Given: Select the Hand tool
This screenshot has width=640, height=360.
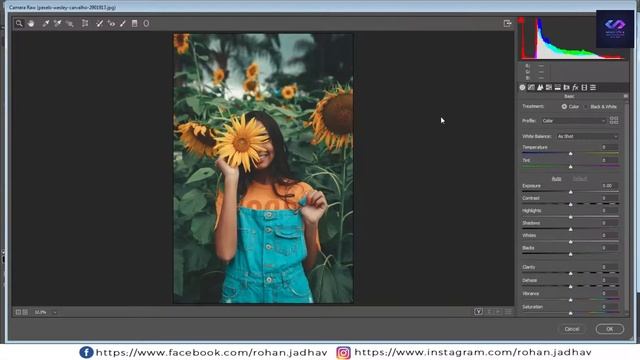Looking at the screenshot, I should [x=31, y=24].
